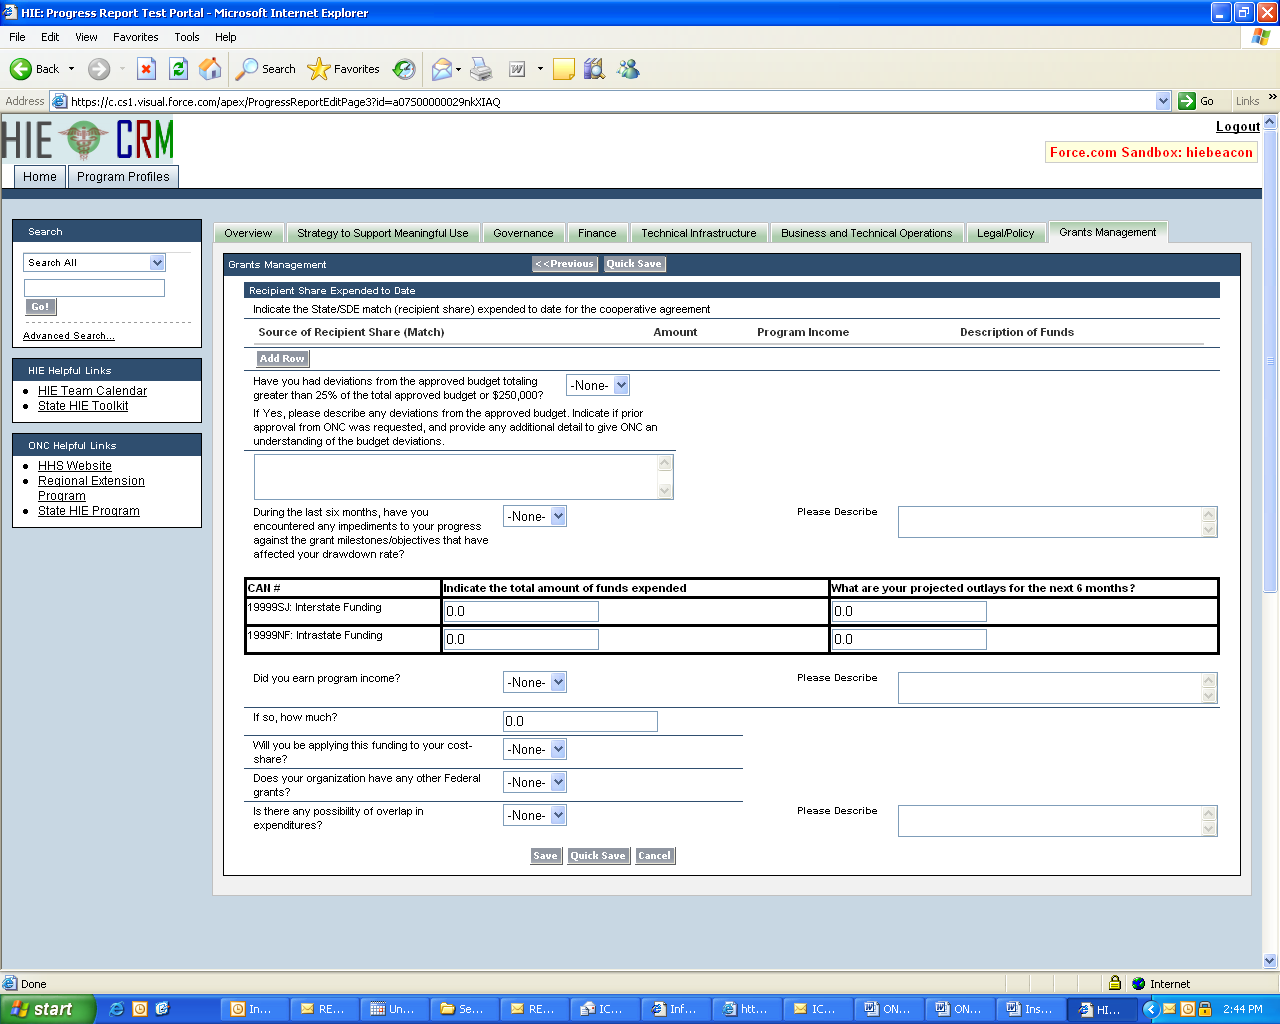Open the HIE Team Calendar link
Viewport: 1280px width, 1024px height.
tap(92, 391)
